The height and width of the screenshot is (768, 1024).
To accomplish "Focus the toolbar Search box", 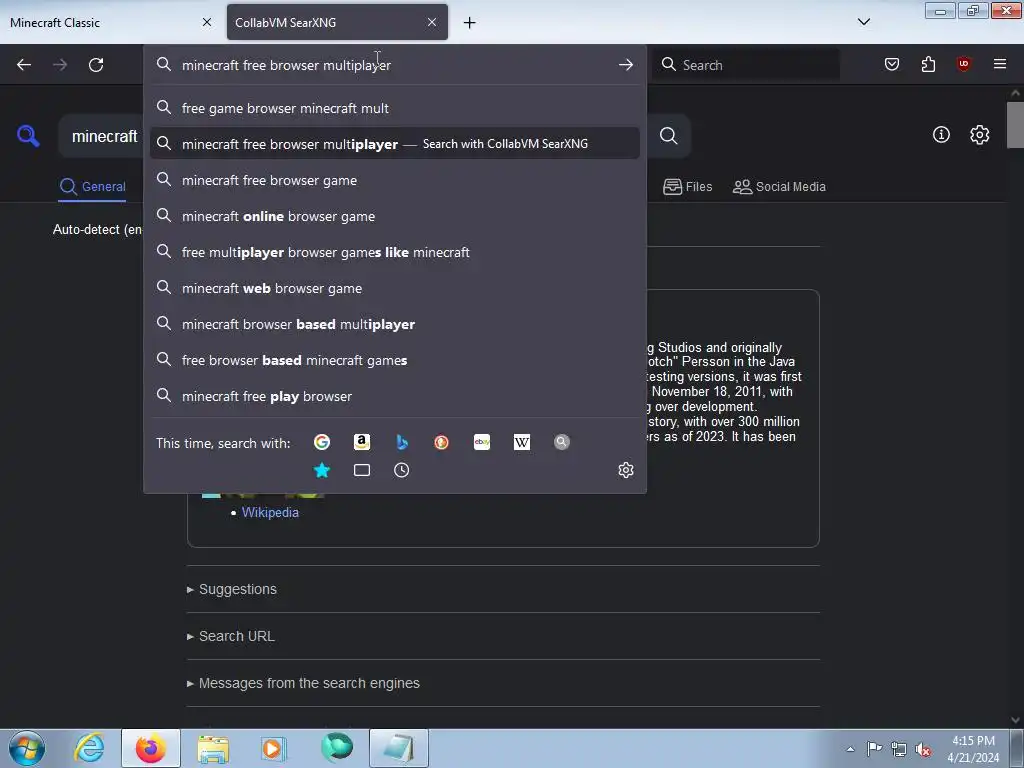I will 746,65.
